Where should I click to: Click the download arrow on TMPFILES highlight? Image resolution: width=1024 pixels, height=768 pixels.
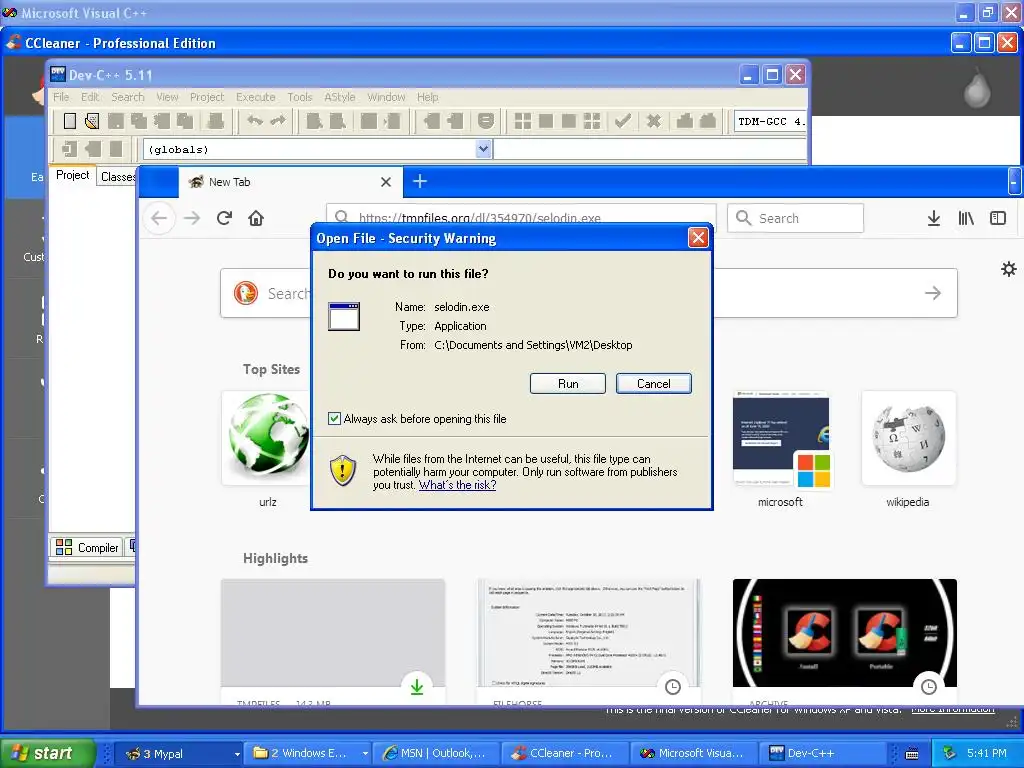[x=417, y=687]
